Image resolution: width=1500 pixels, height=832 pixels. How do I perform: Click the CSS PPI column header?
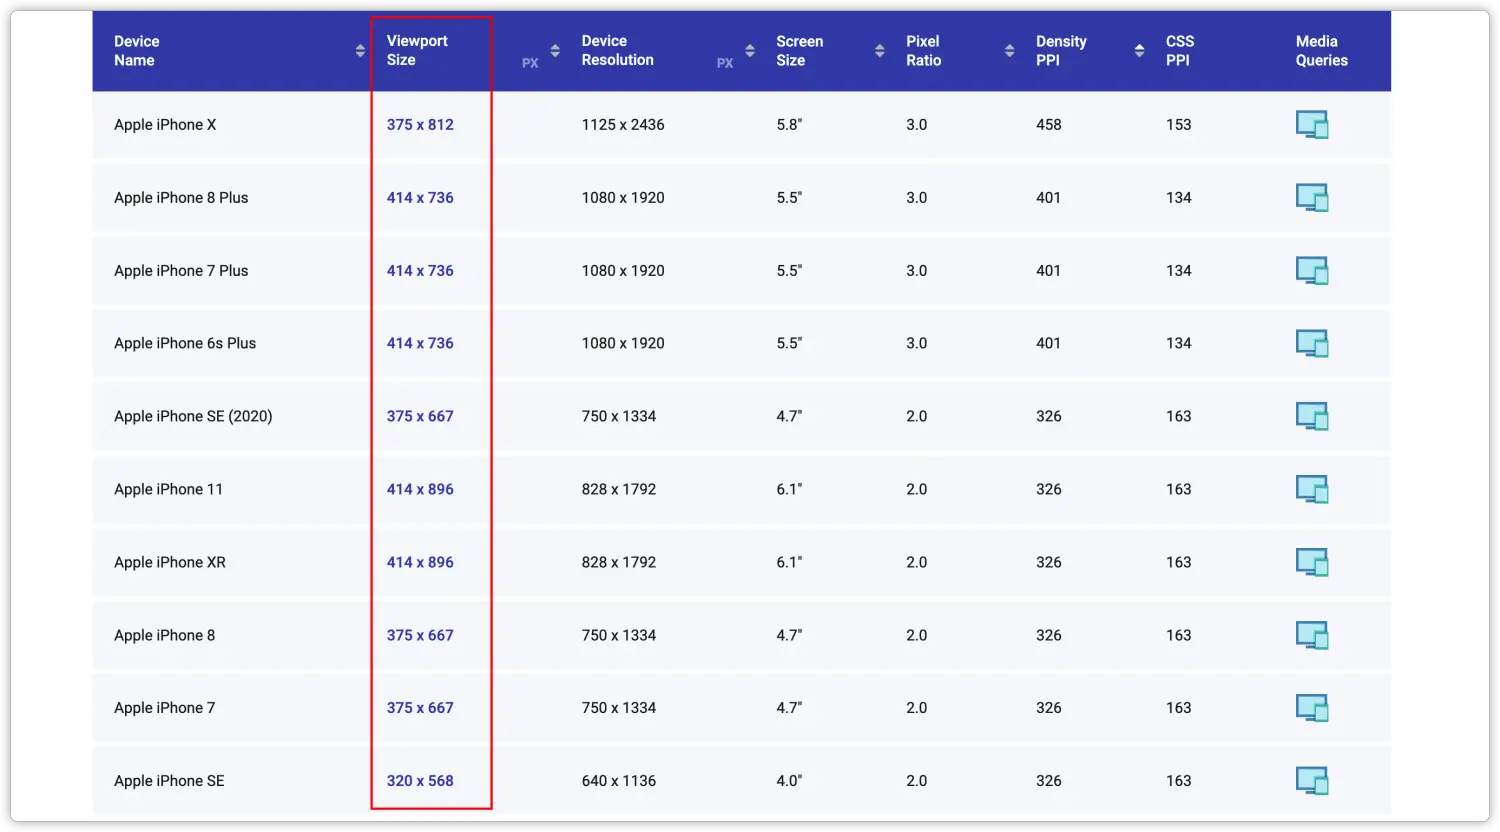pos(1180,51)
